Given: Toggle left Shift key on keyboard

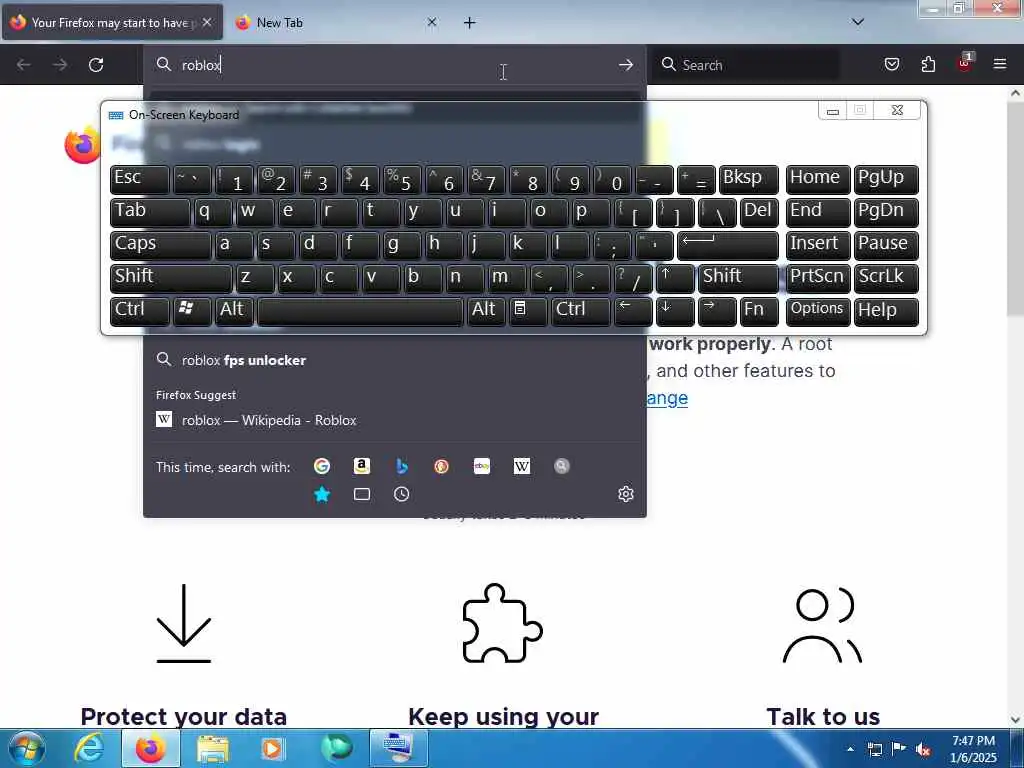Looking at the screenshot, I should coord(171,279).
